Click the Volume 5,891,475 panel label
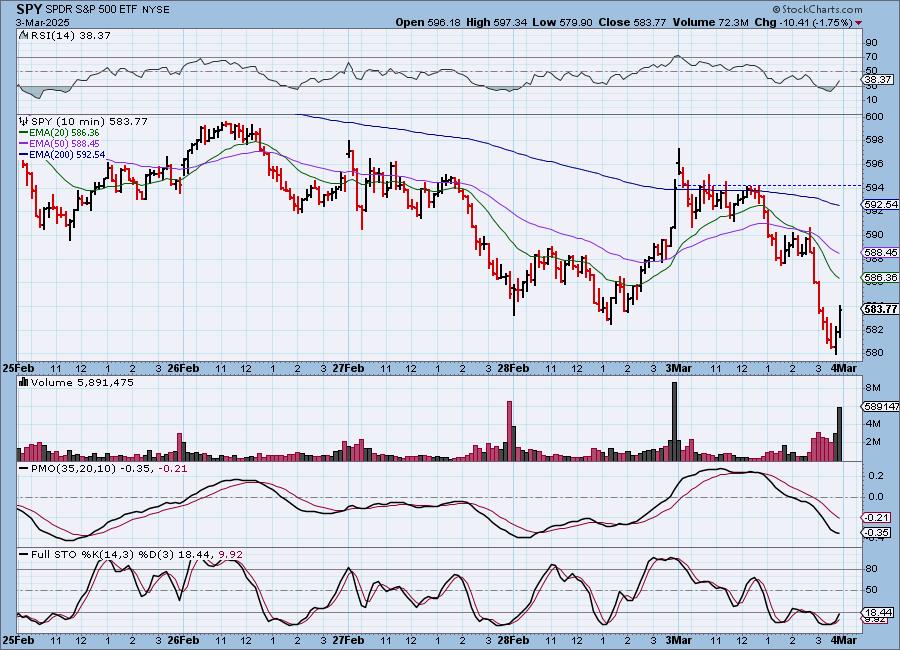Viewport: 900px width, 650px height. point(82,382)
